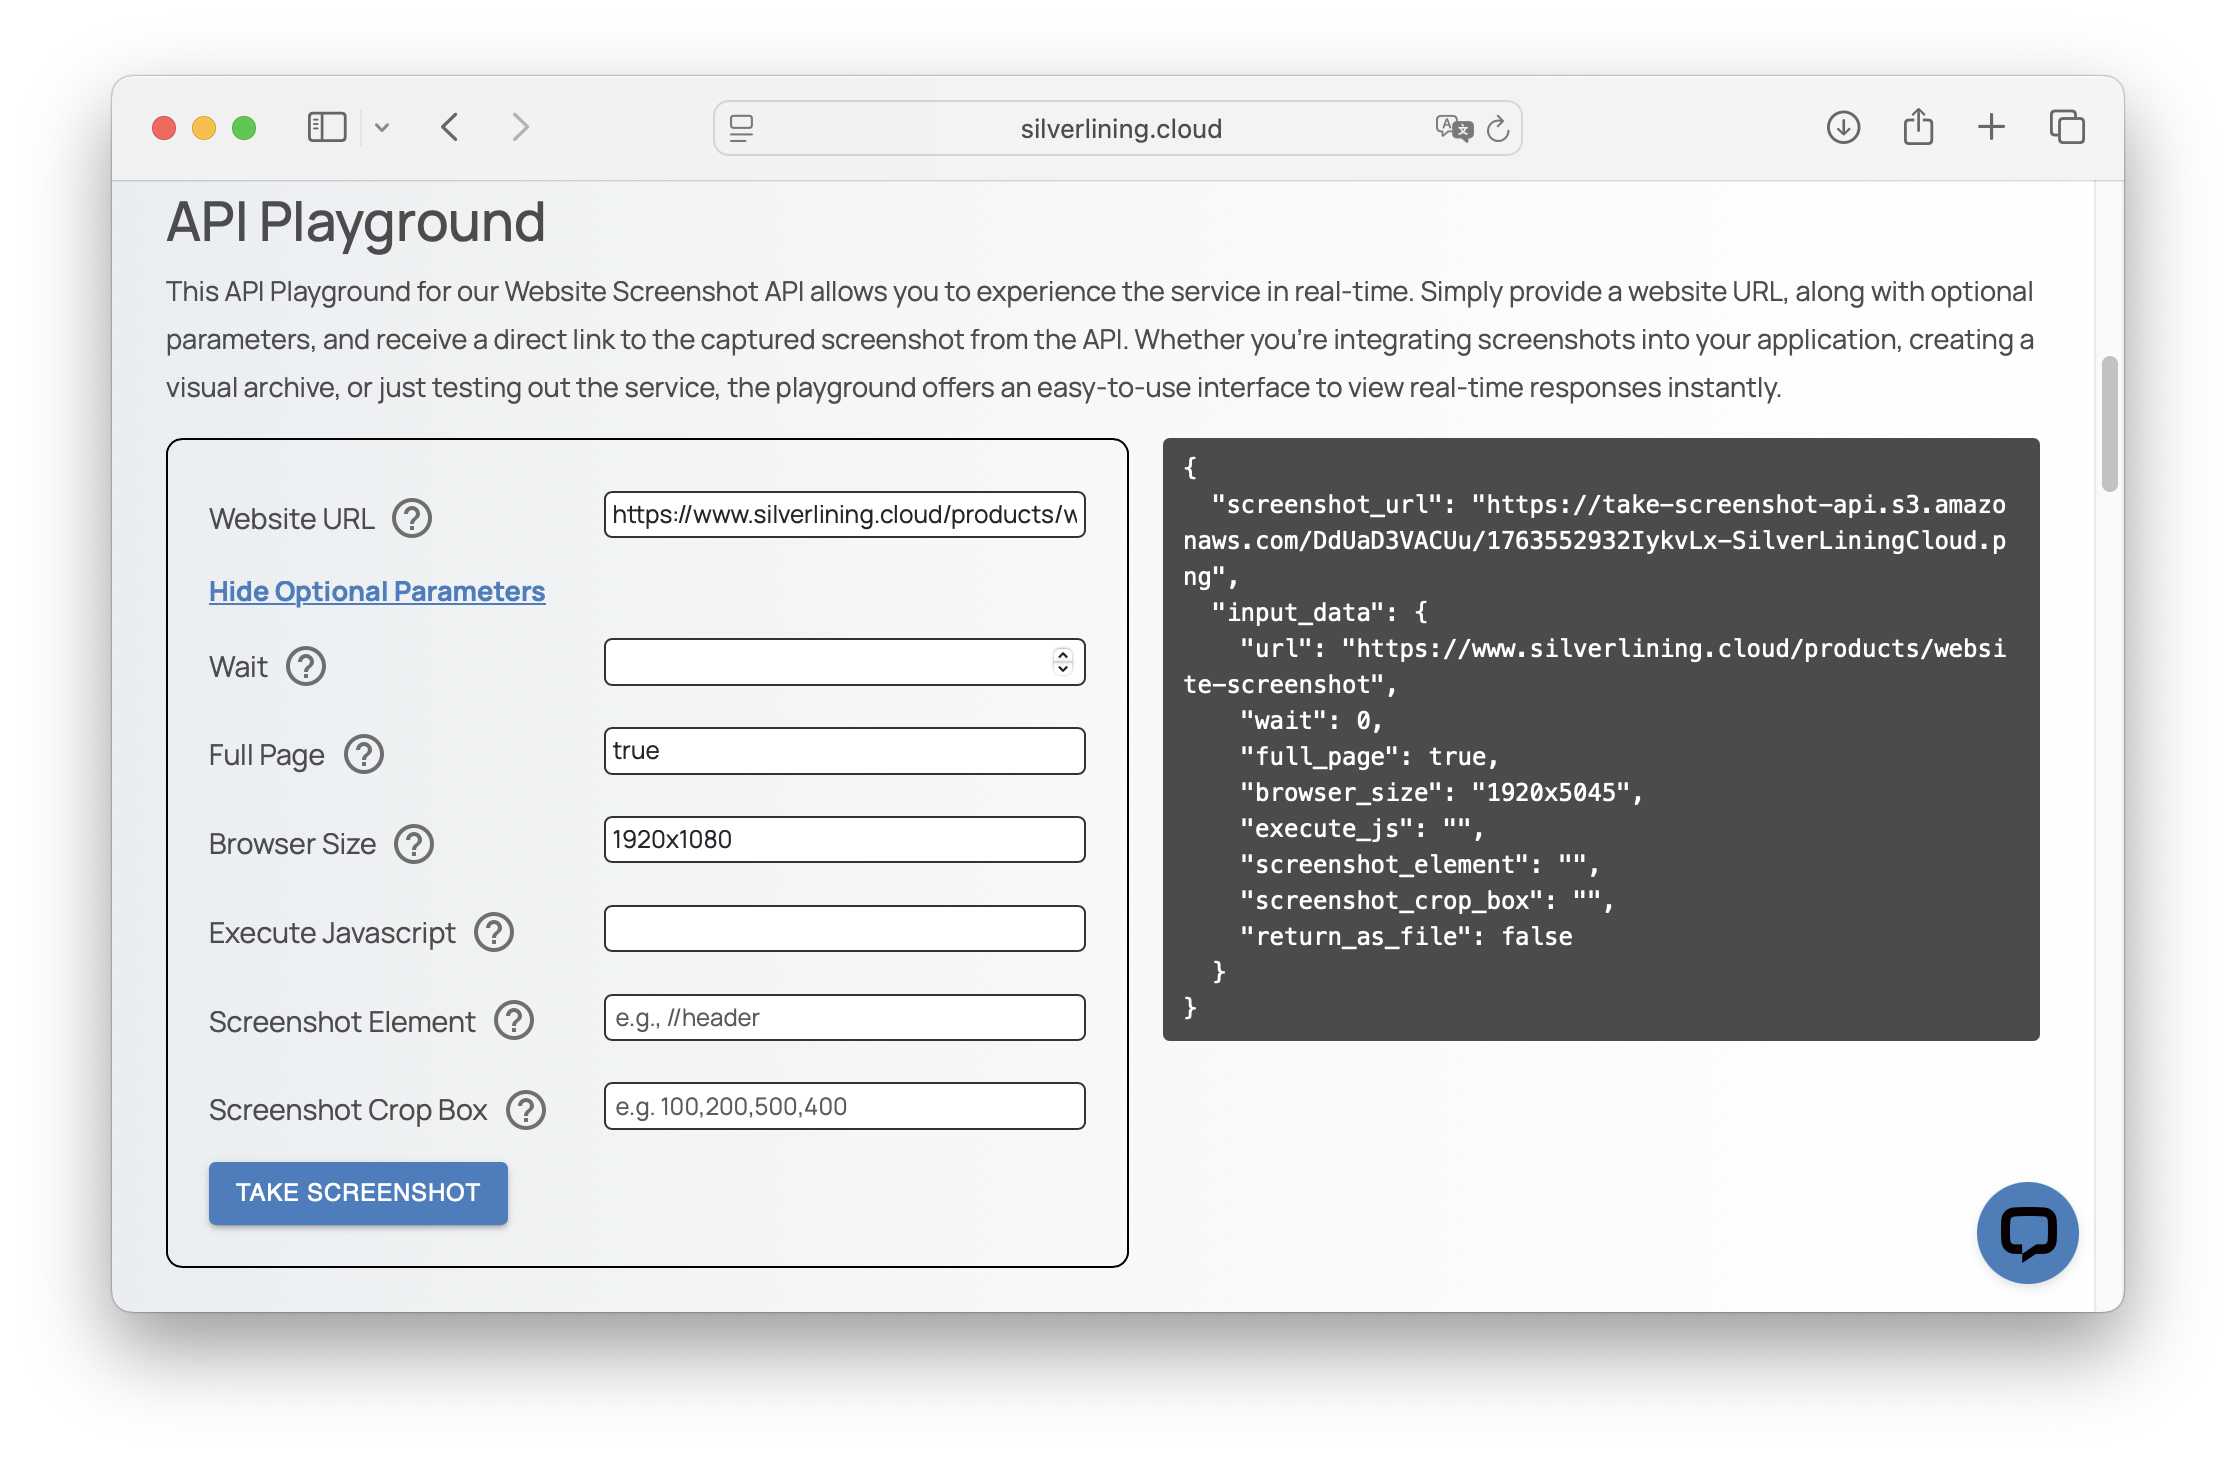Click the Screenshot Crop Box help icon
Image resolution: width=2236 pixels, height=1460 pixels.
coord(526,1109)
